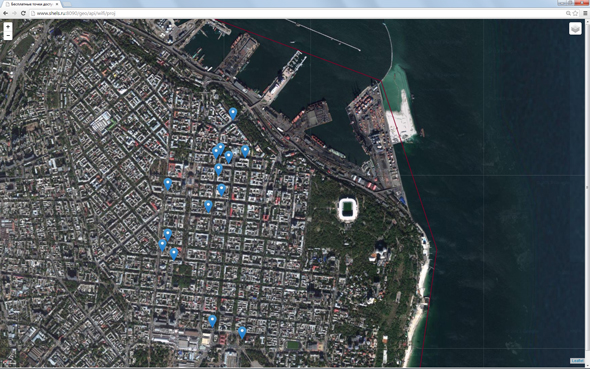This screenshot has height=369, width=590.
Task: Open the Leaflet attribution link
Action: (577, 361)
